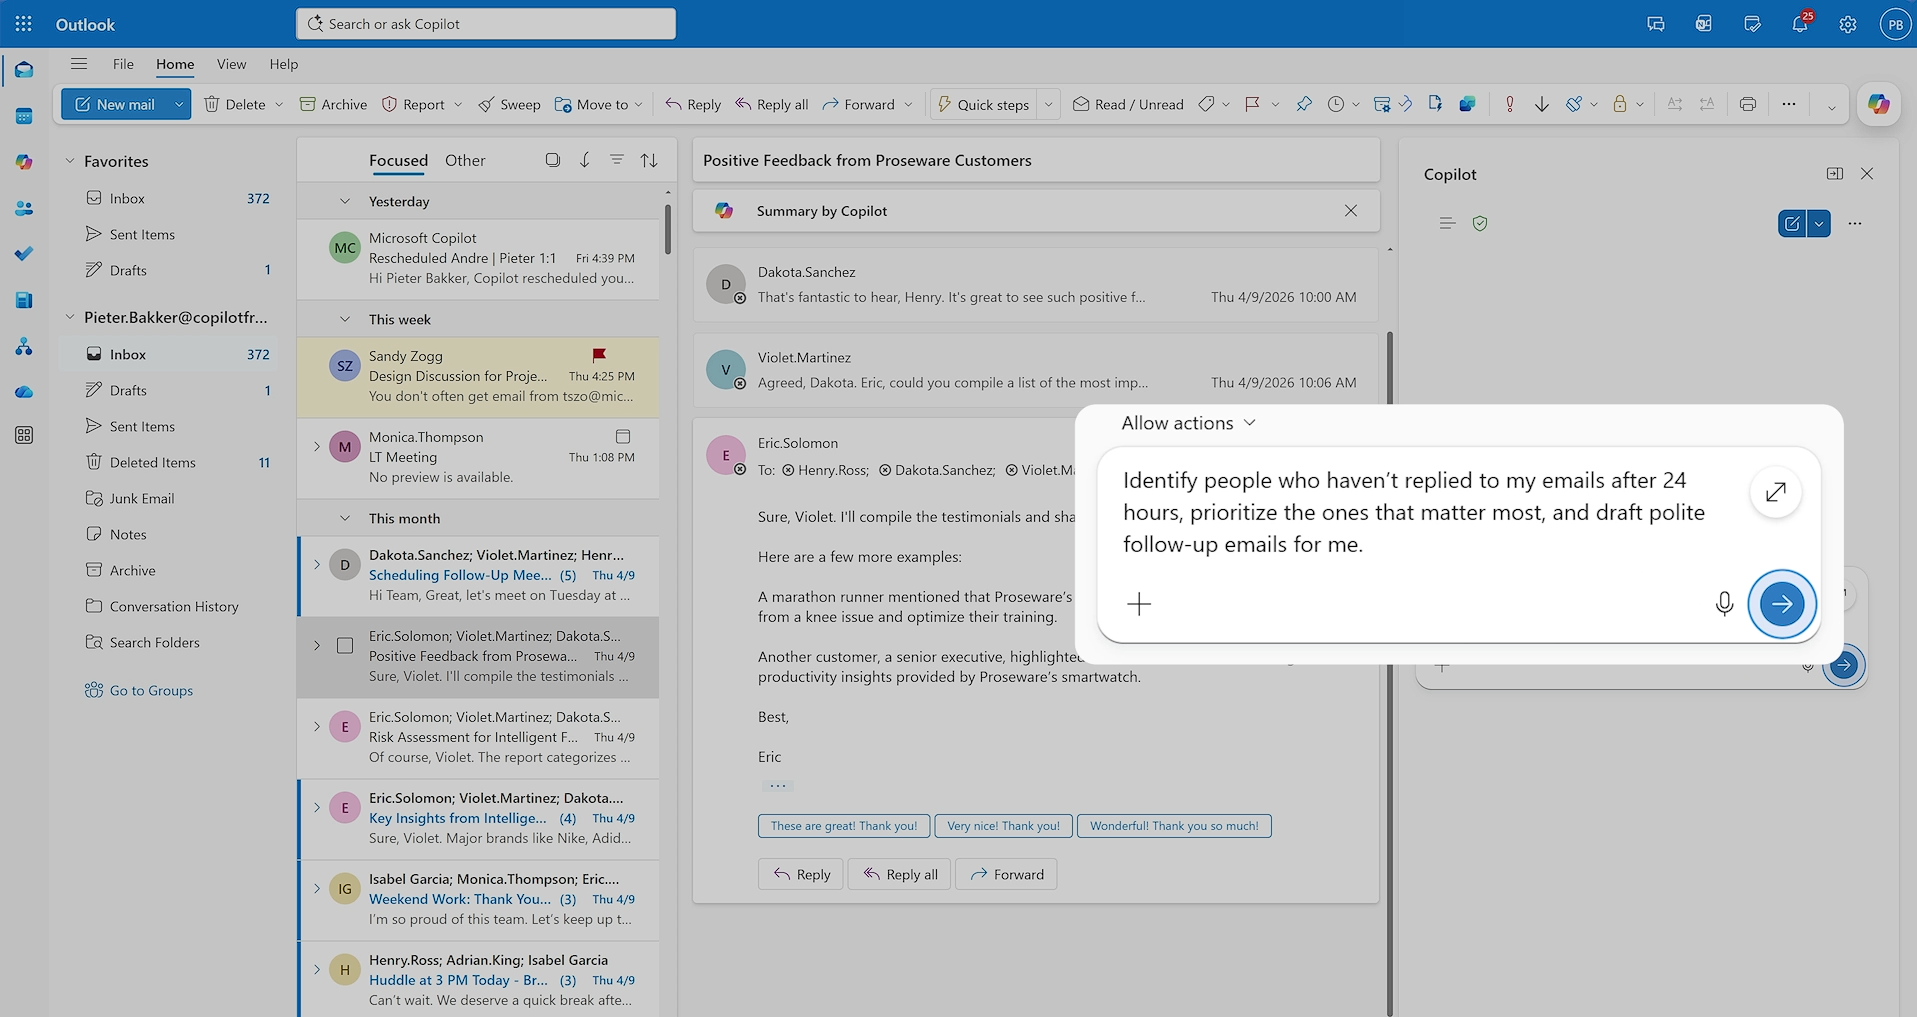Open the notifications bell icon
The width and height of the screenshot is (1917, 1017).
[1799, 24]
